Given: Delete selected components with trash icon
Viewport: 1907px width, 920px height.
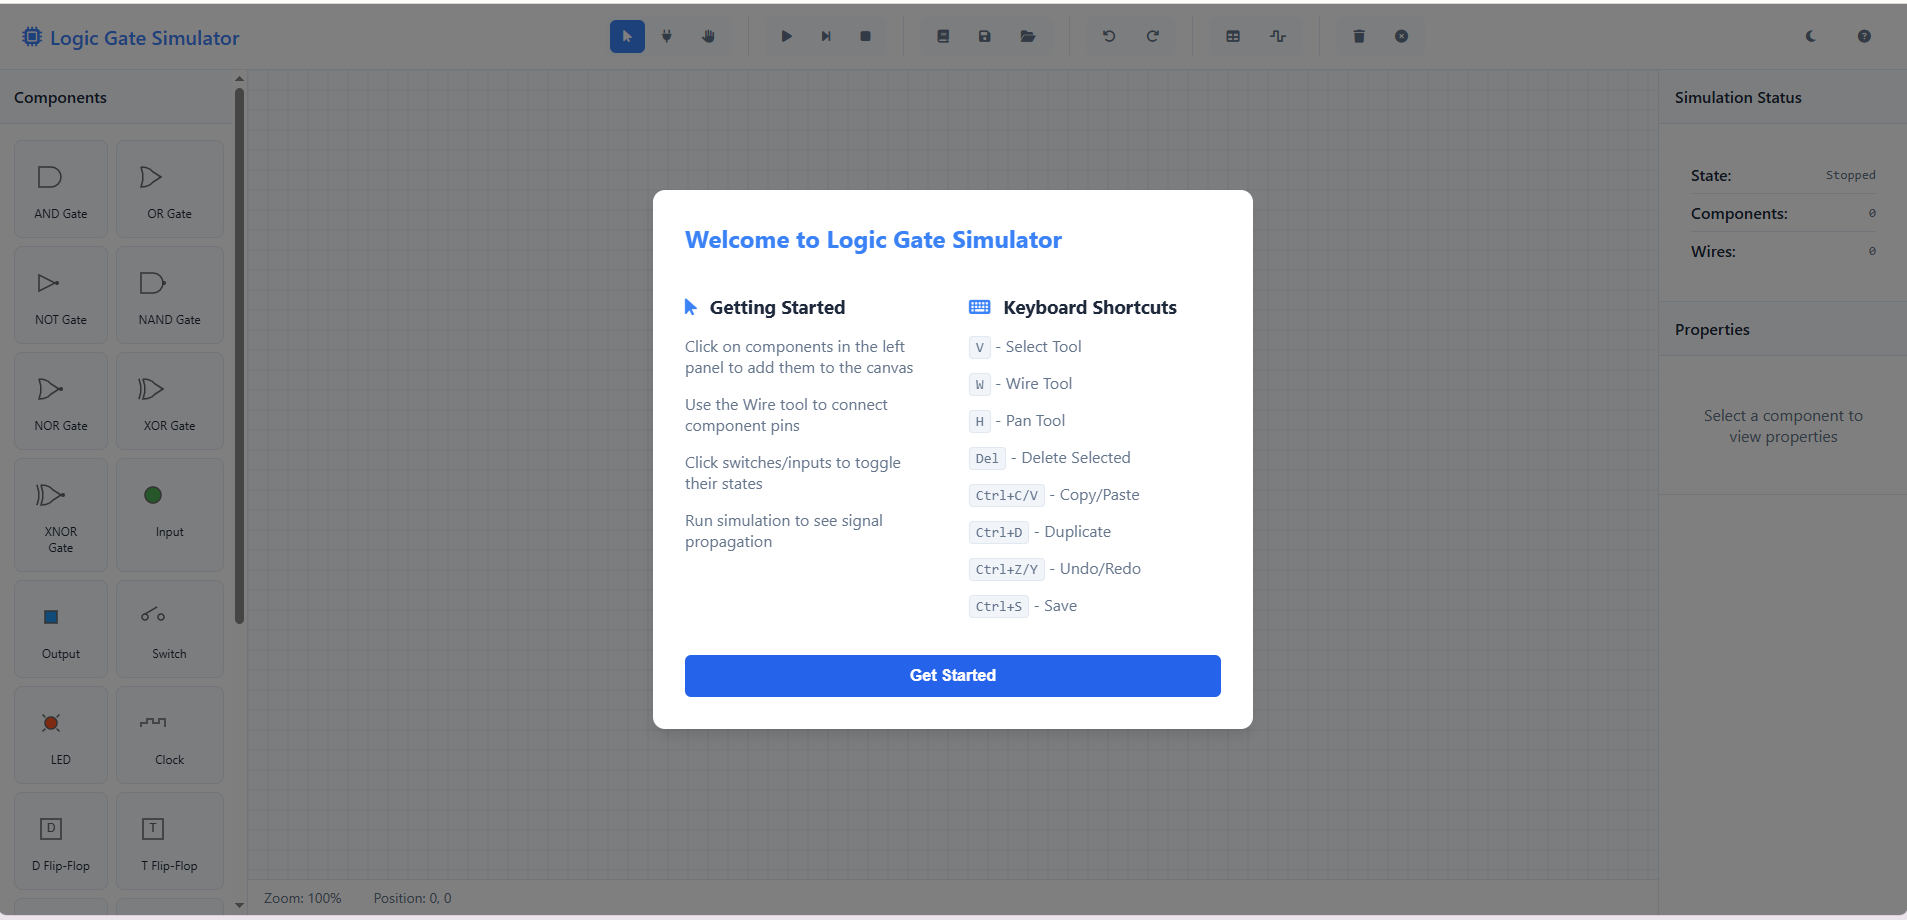Looking at the screenshot, I should coord(1357,36).
